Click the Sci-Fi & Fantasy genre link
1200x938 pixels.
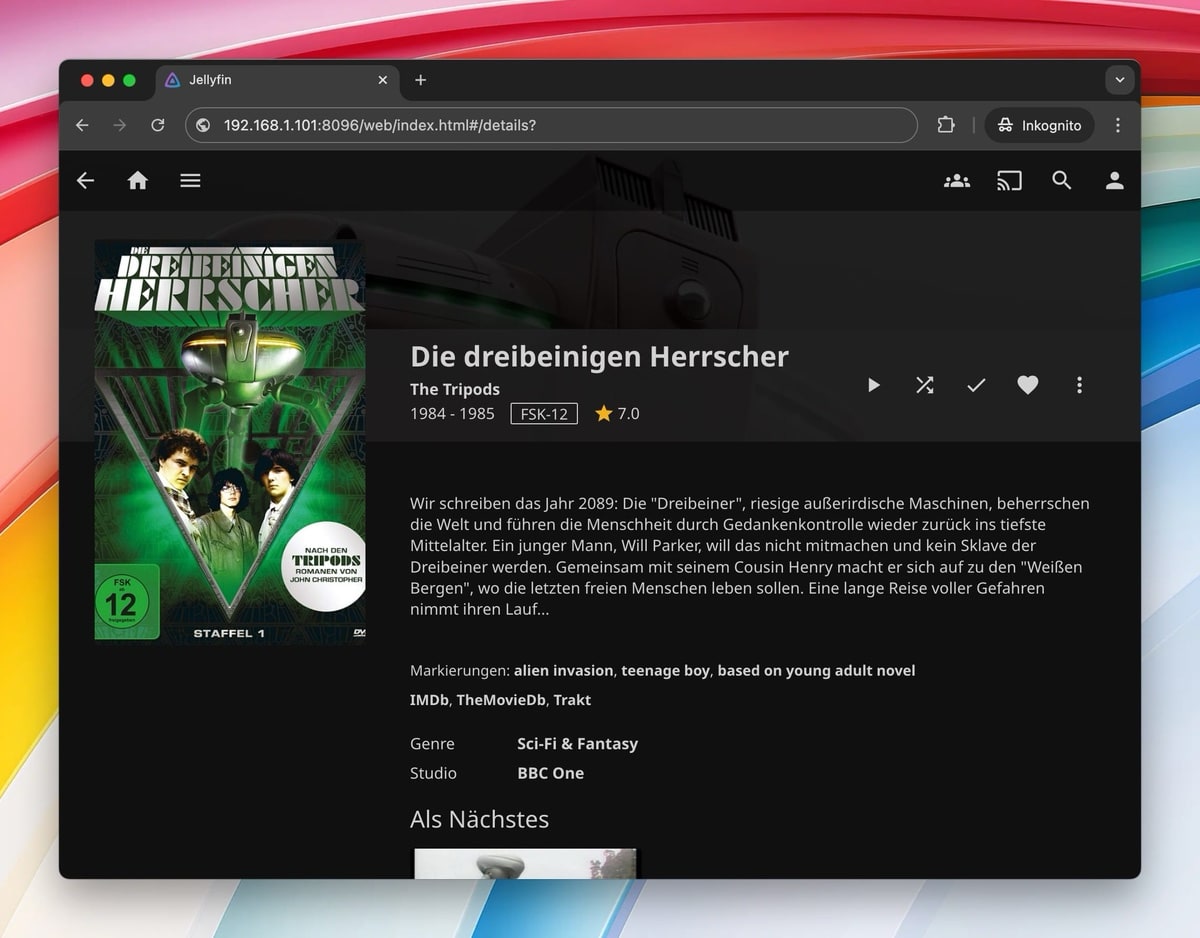[577, 744]
